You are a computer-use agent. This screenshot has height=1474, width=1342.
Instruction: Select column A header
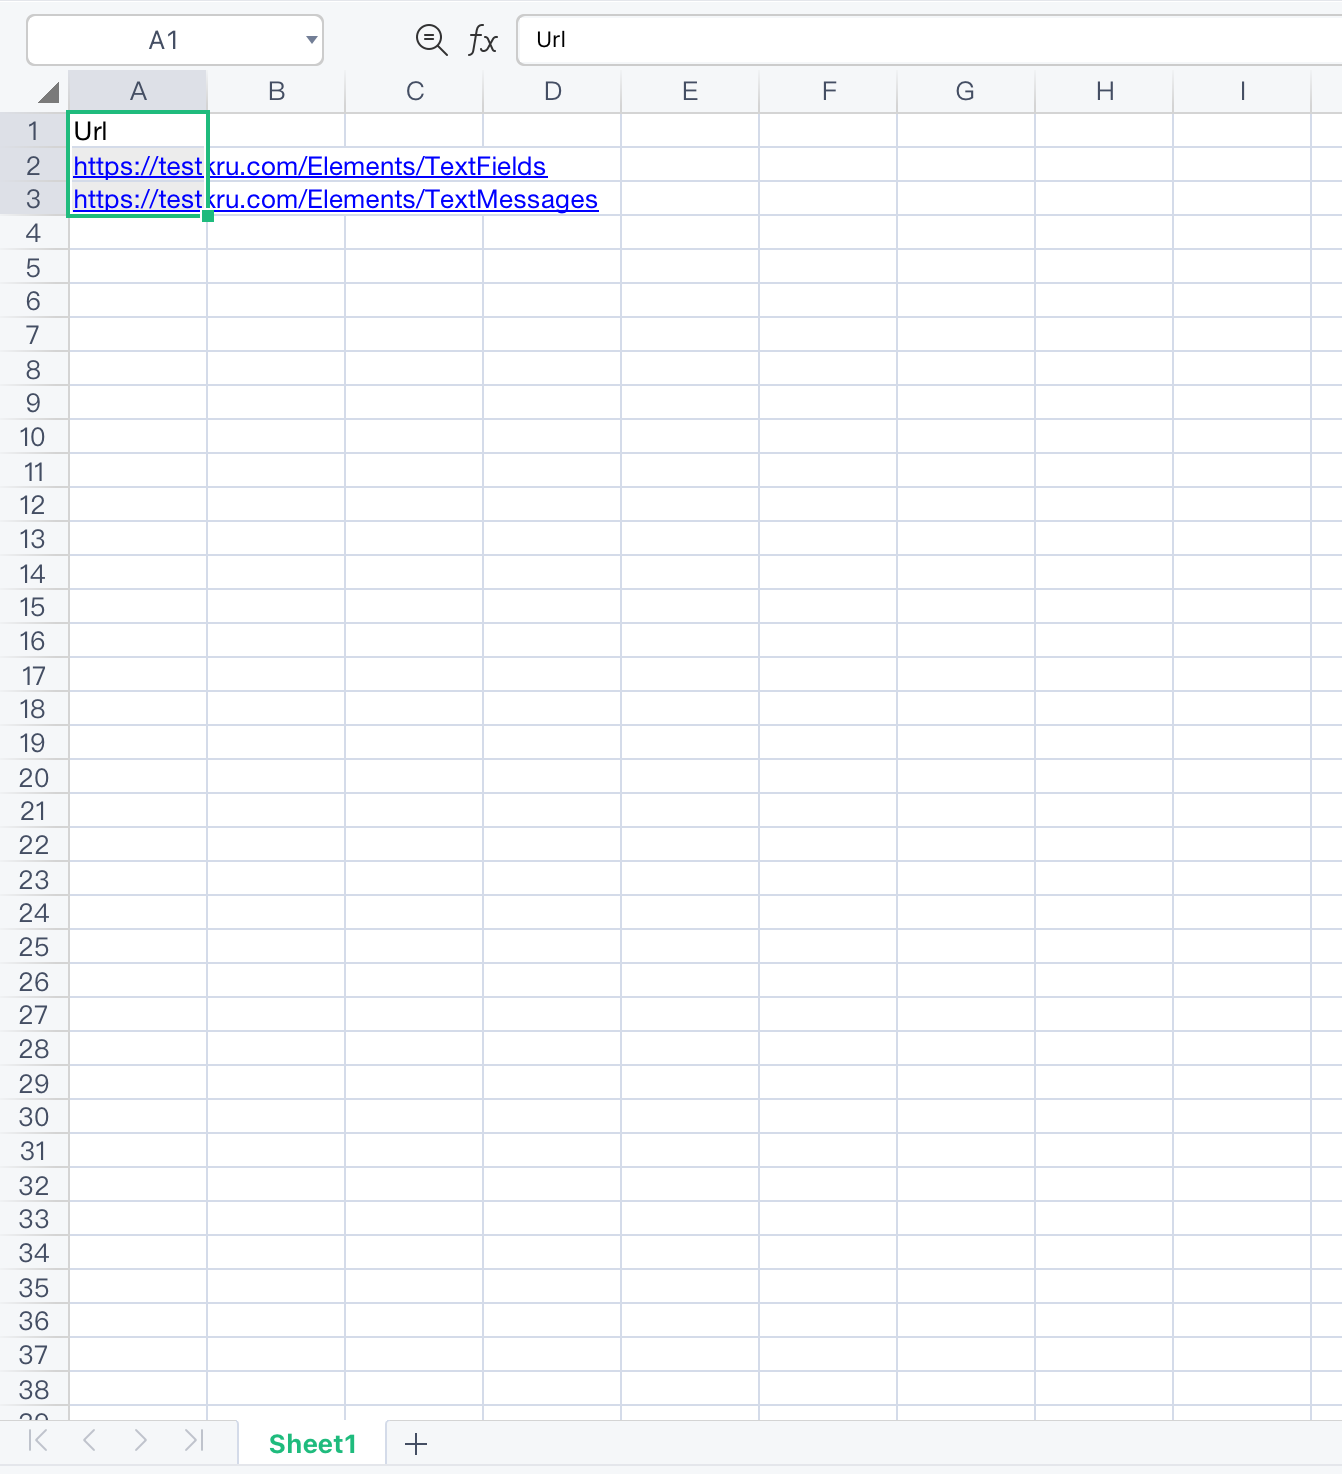point(137,91)
